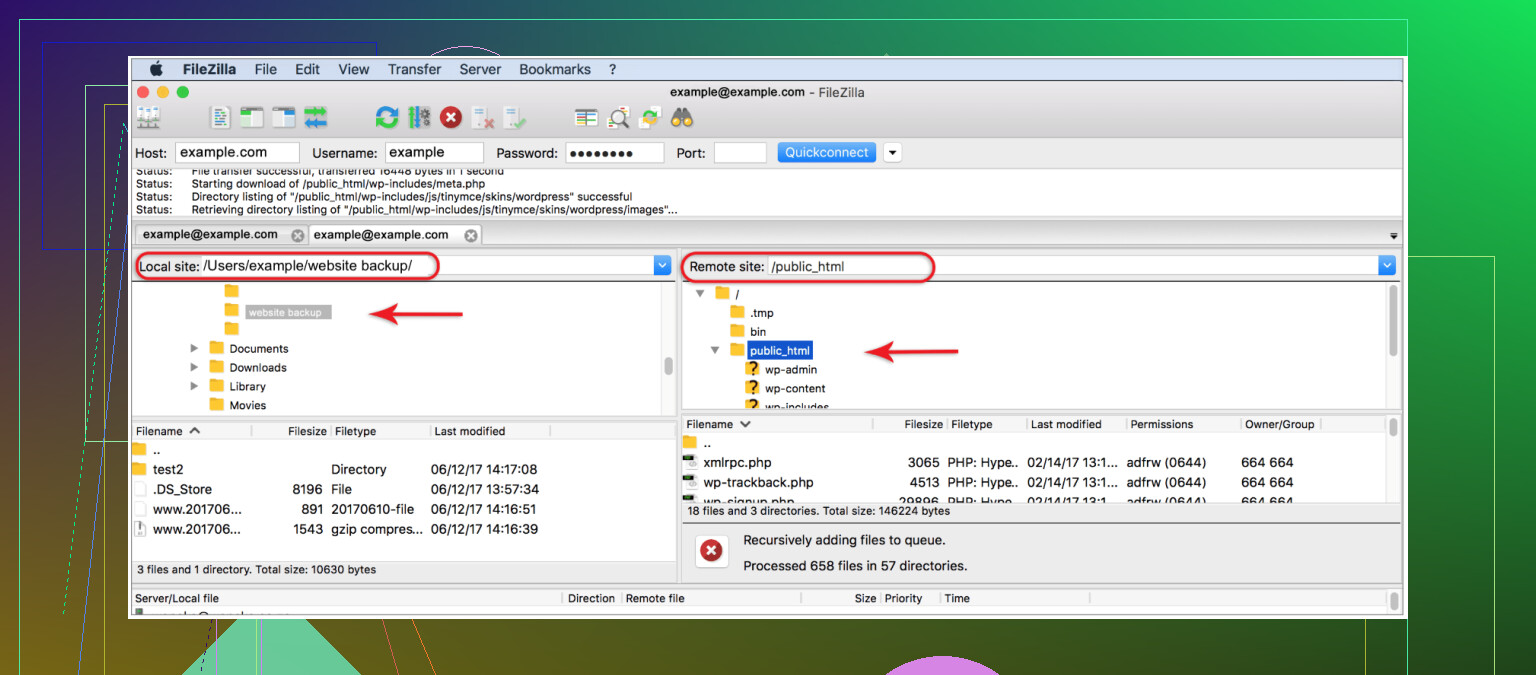The image size is (1536, 675).
Task: Open the ? help menu
Action: pyautogui.click(x=613, y=69)
